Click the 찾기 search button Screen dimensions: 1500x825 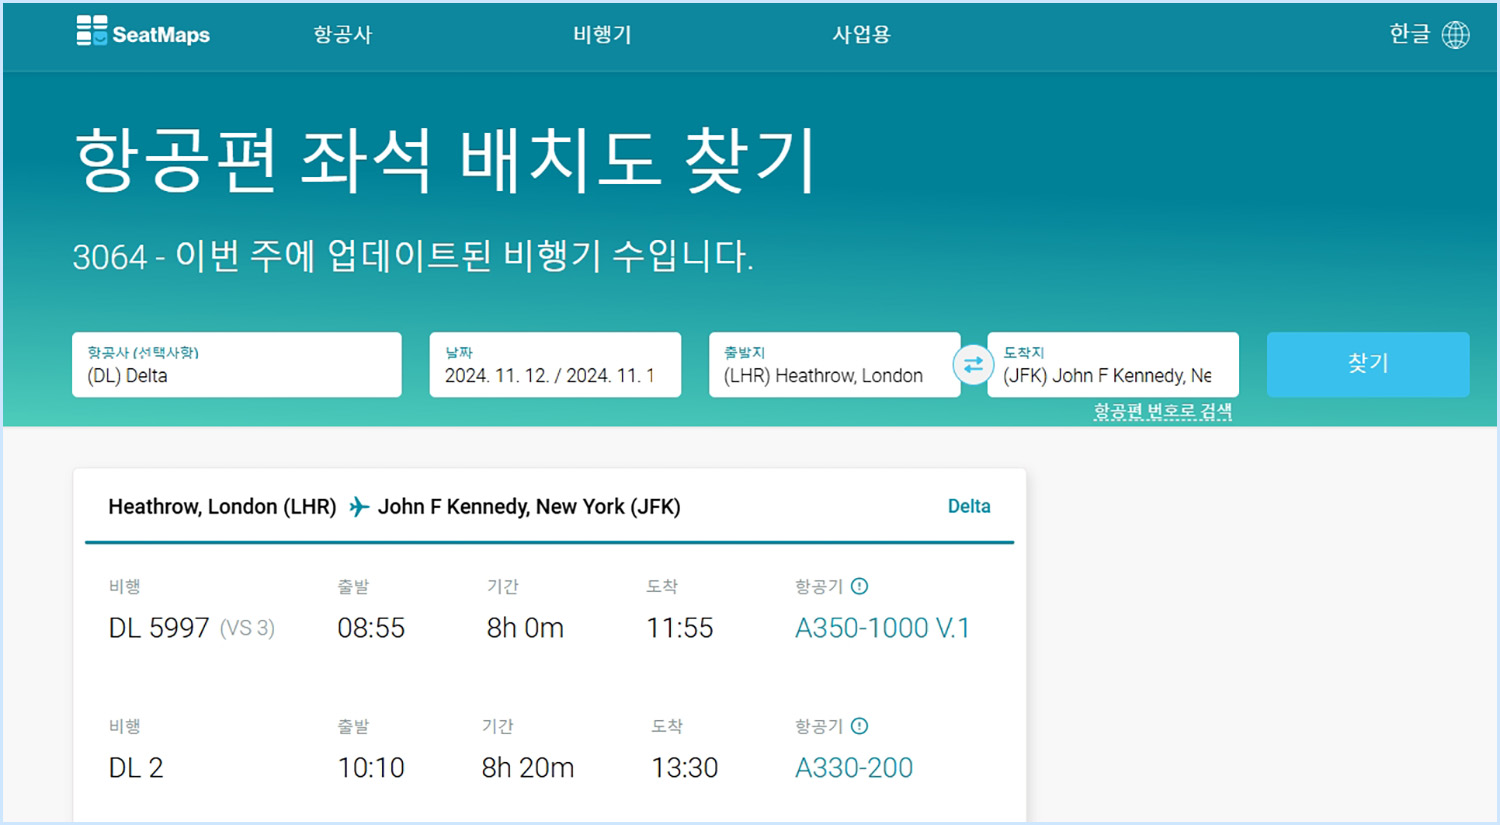[x=1368, y=364]
